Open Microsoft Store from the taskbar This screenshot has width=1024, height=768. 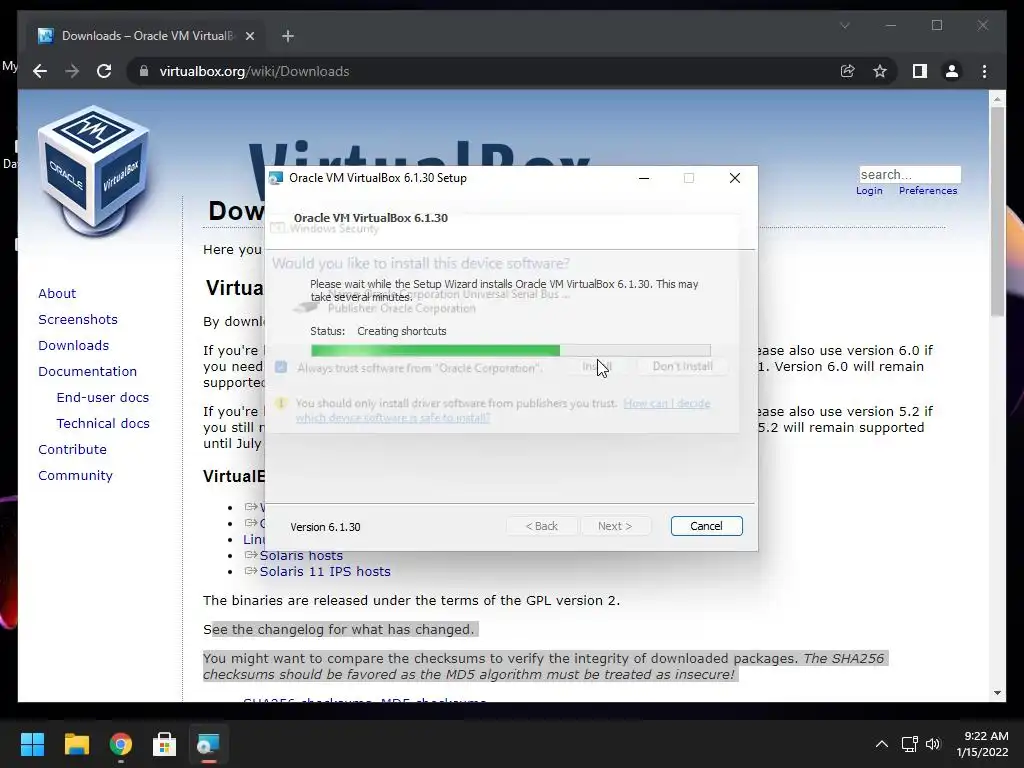pos(165,744)
